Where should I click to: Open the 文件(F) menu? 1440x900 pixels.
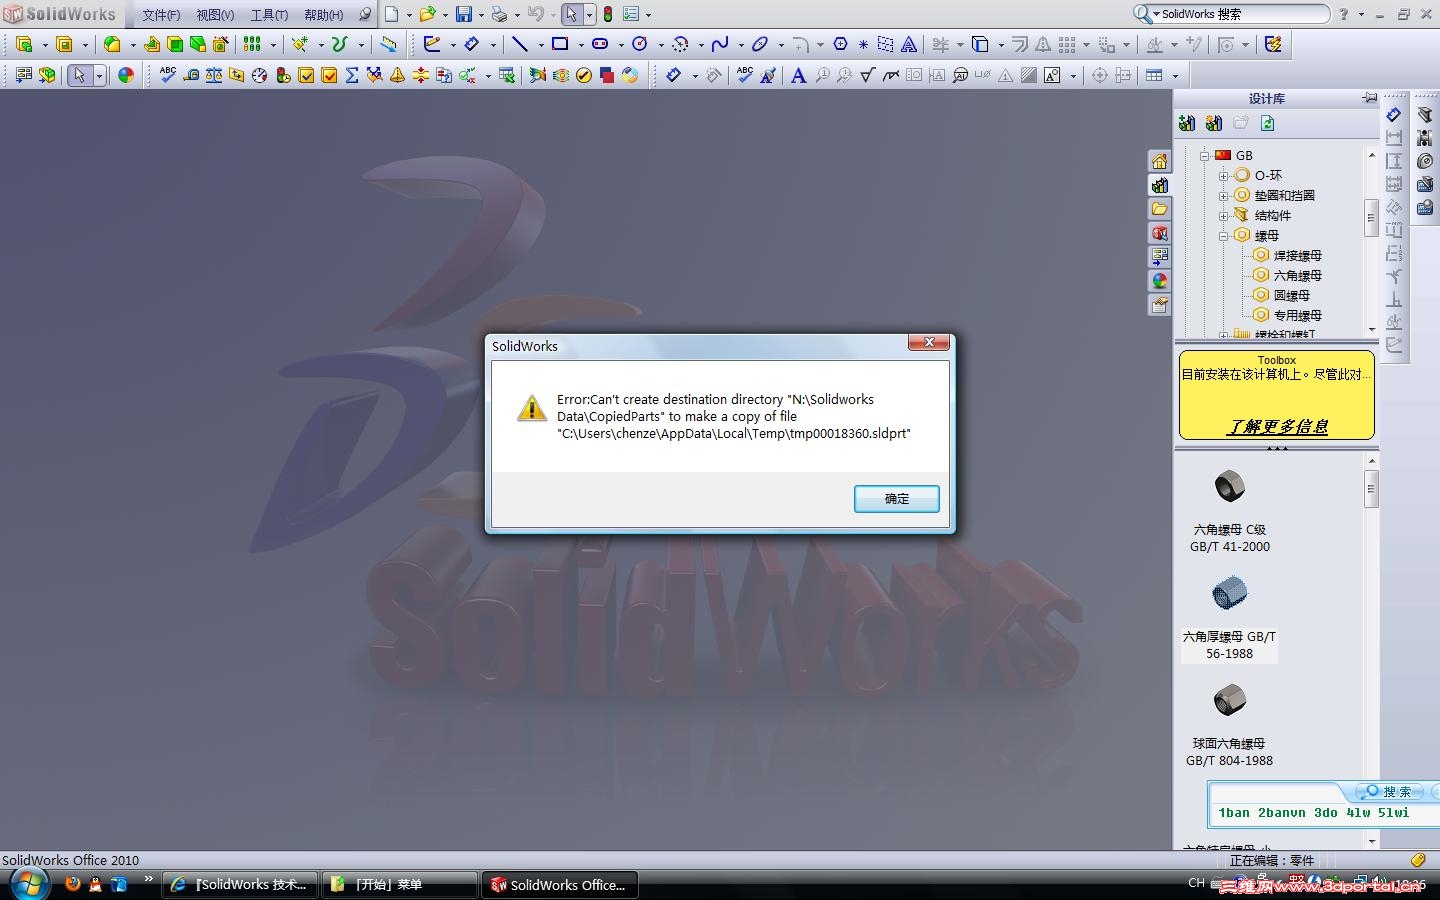point(161,15)
